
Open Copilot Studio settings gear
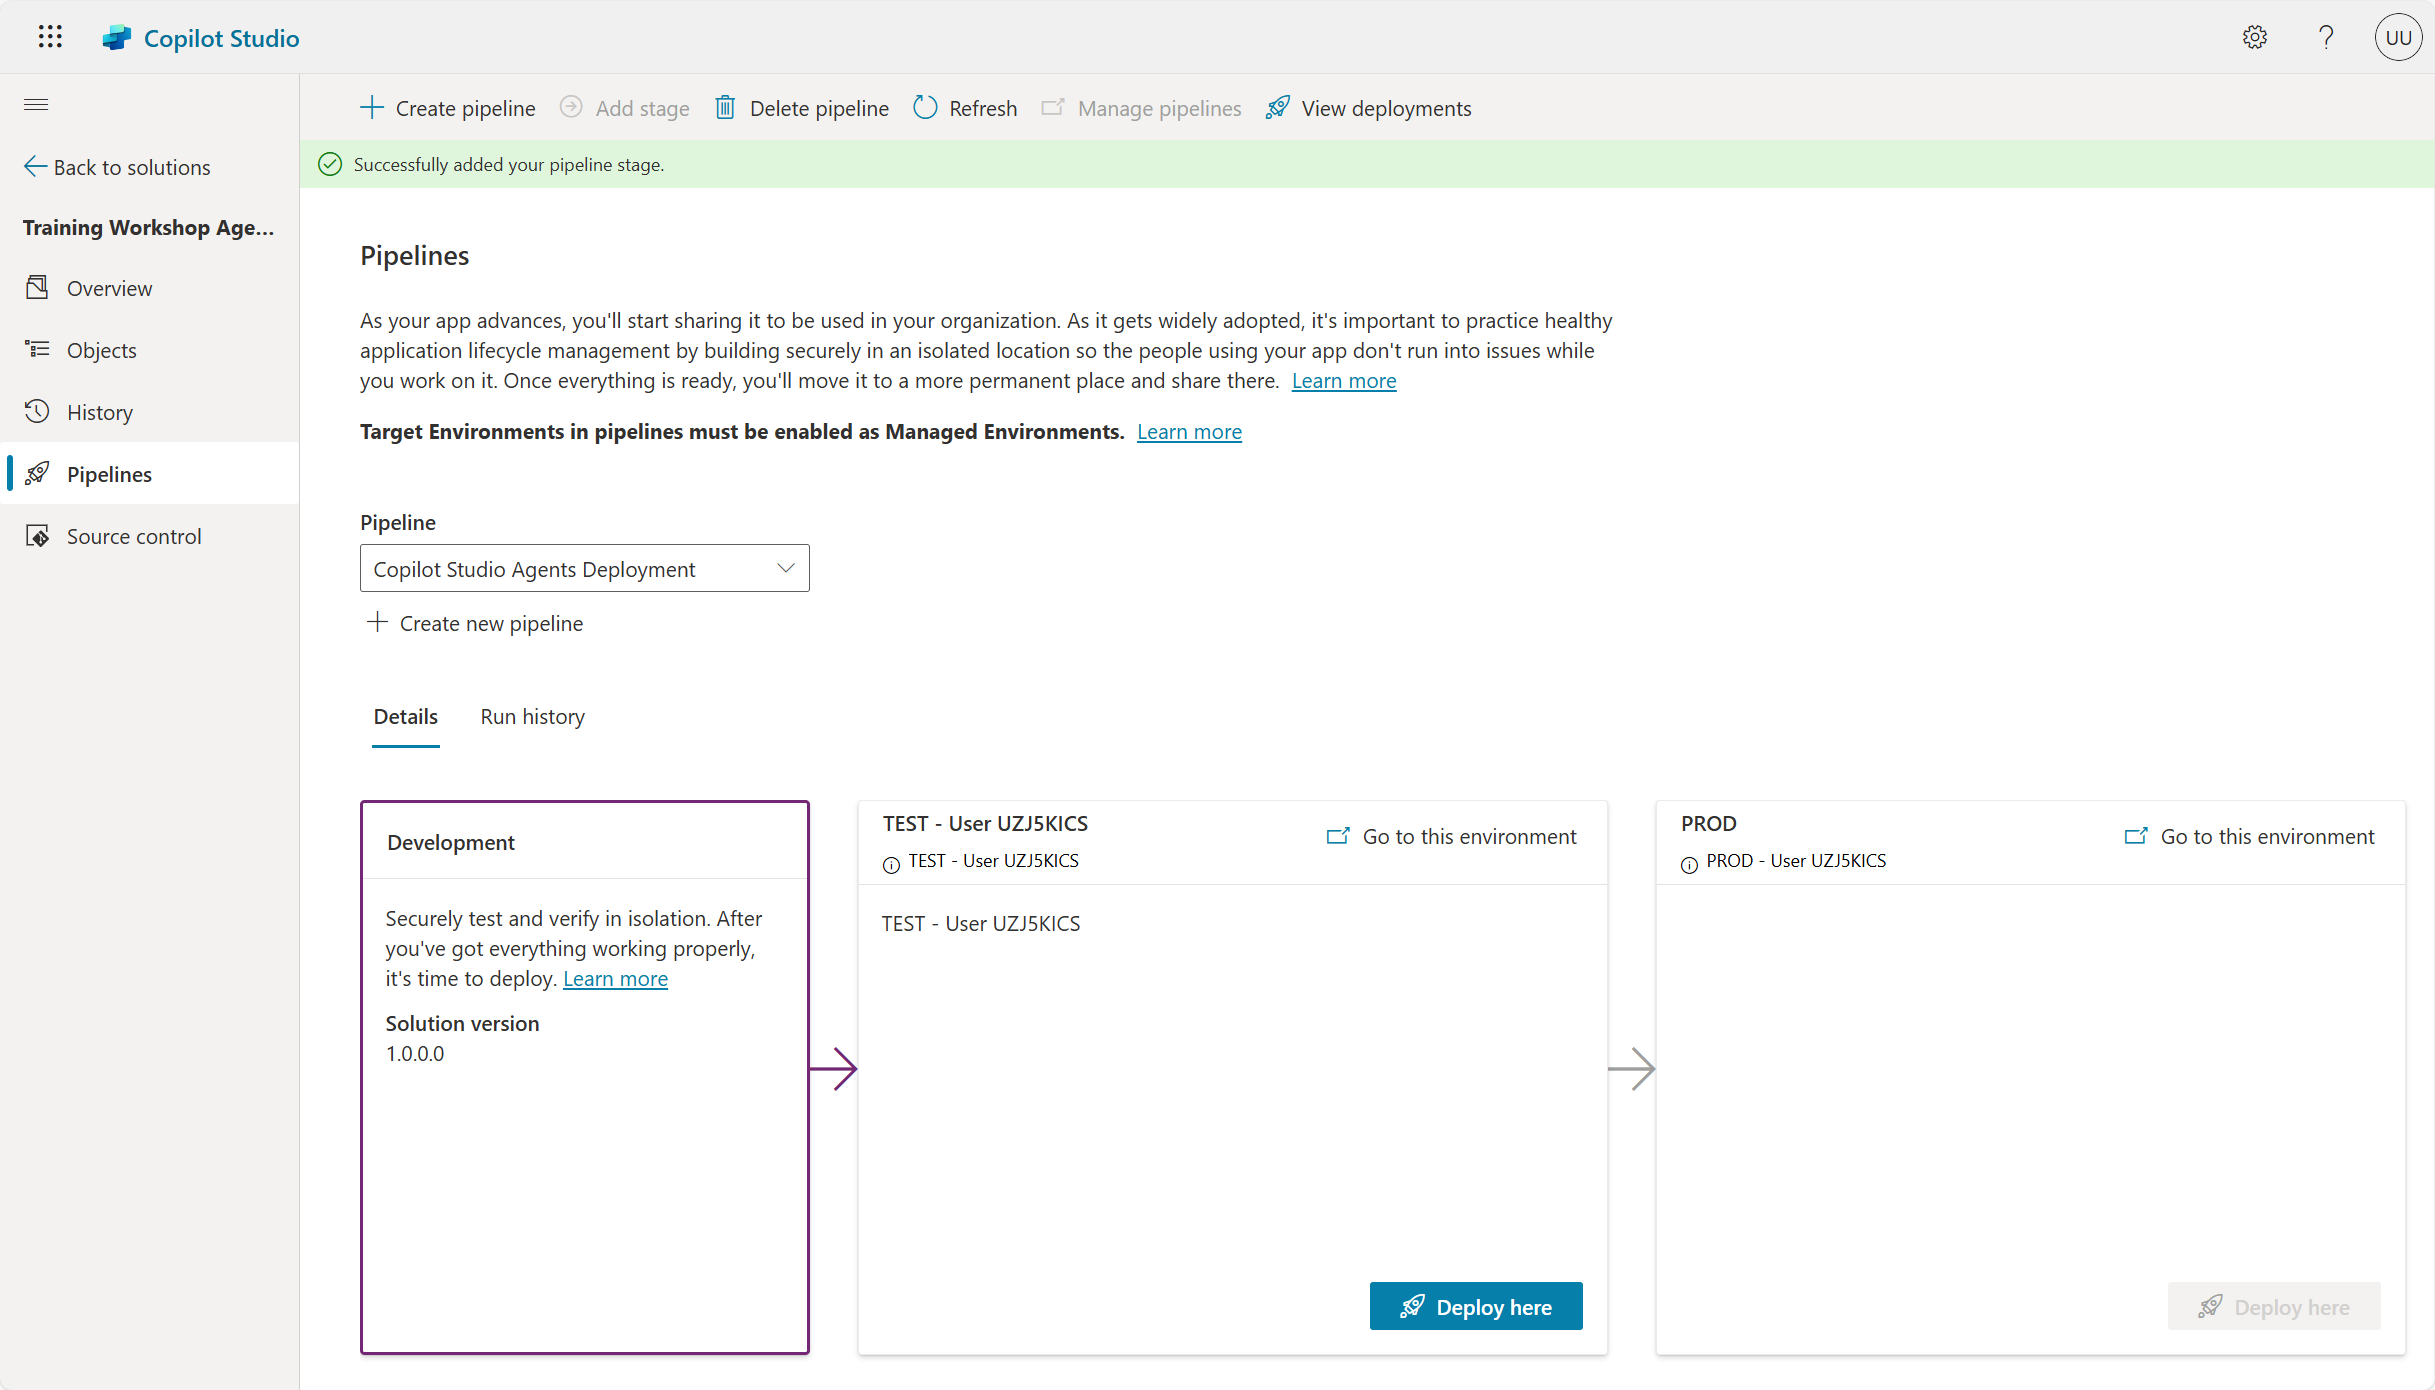click(2255, 37)
